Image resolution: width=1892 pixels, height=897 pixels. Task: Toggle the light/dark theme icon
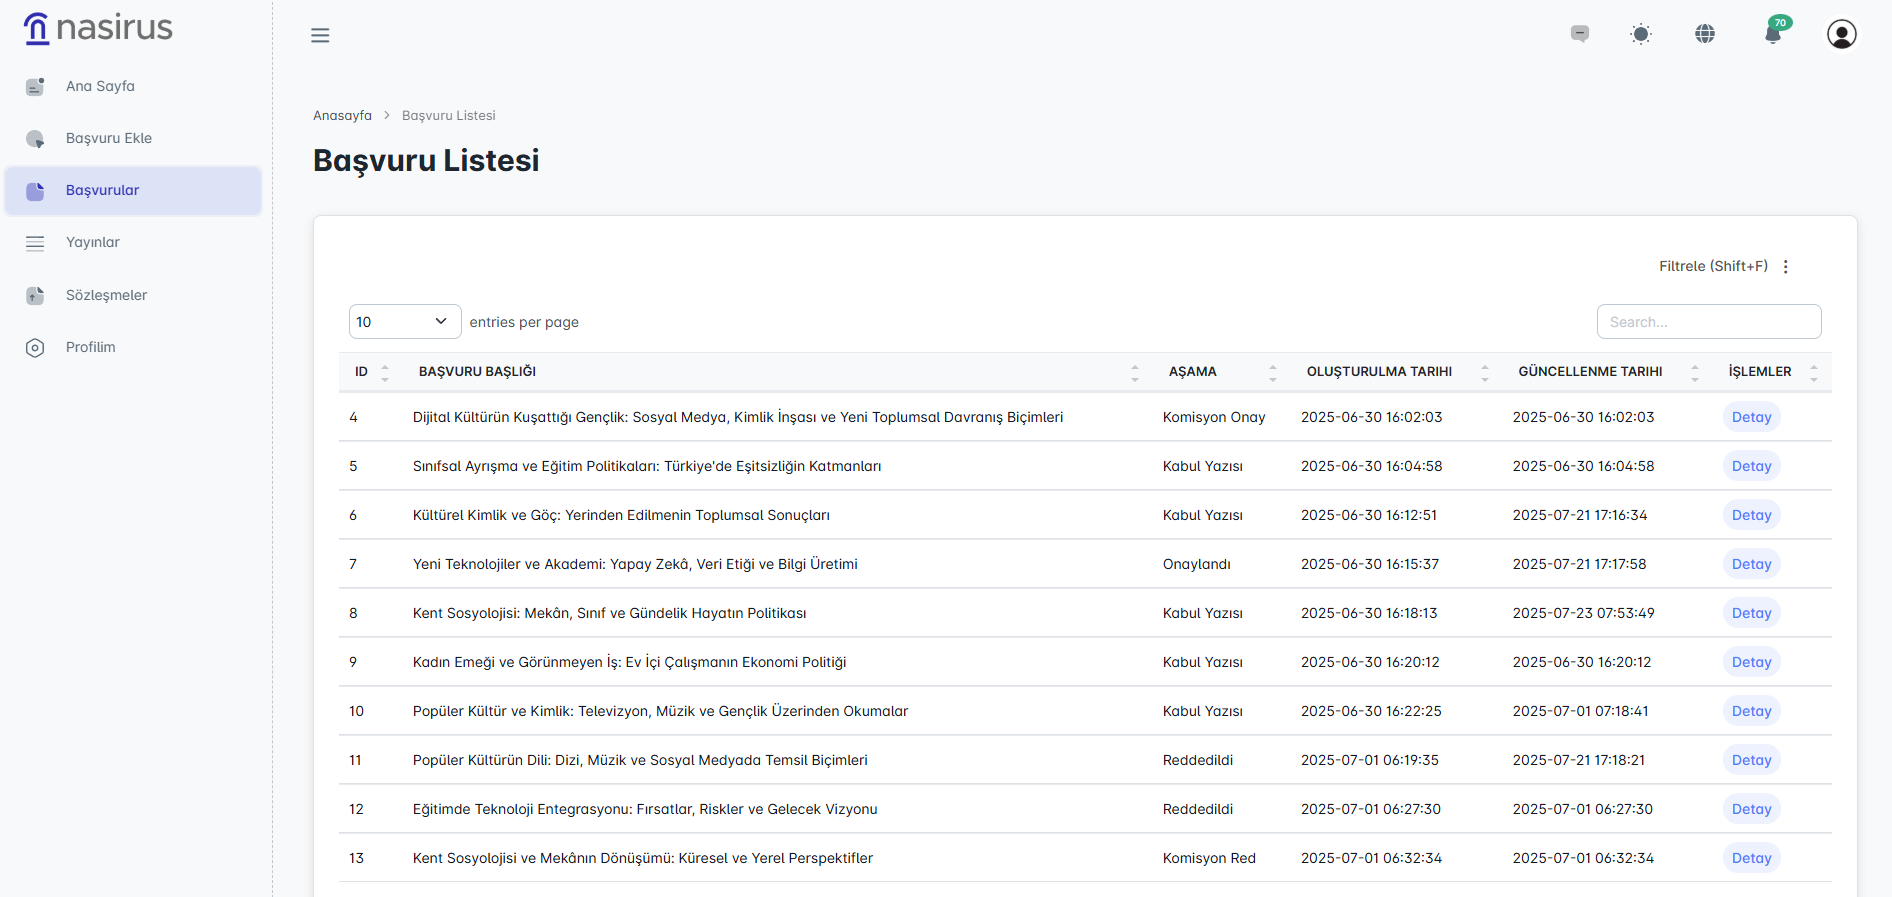point(1641,34)
